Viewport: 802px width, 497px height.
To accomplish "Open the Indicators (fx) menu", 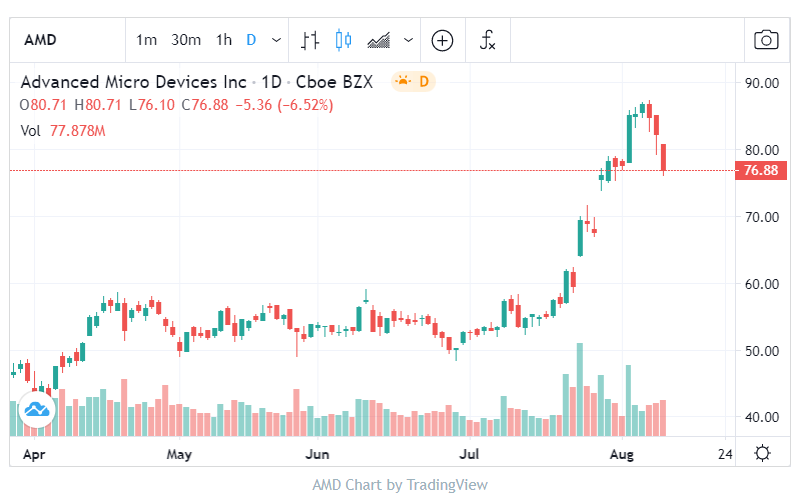I will (488, 40).
